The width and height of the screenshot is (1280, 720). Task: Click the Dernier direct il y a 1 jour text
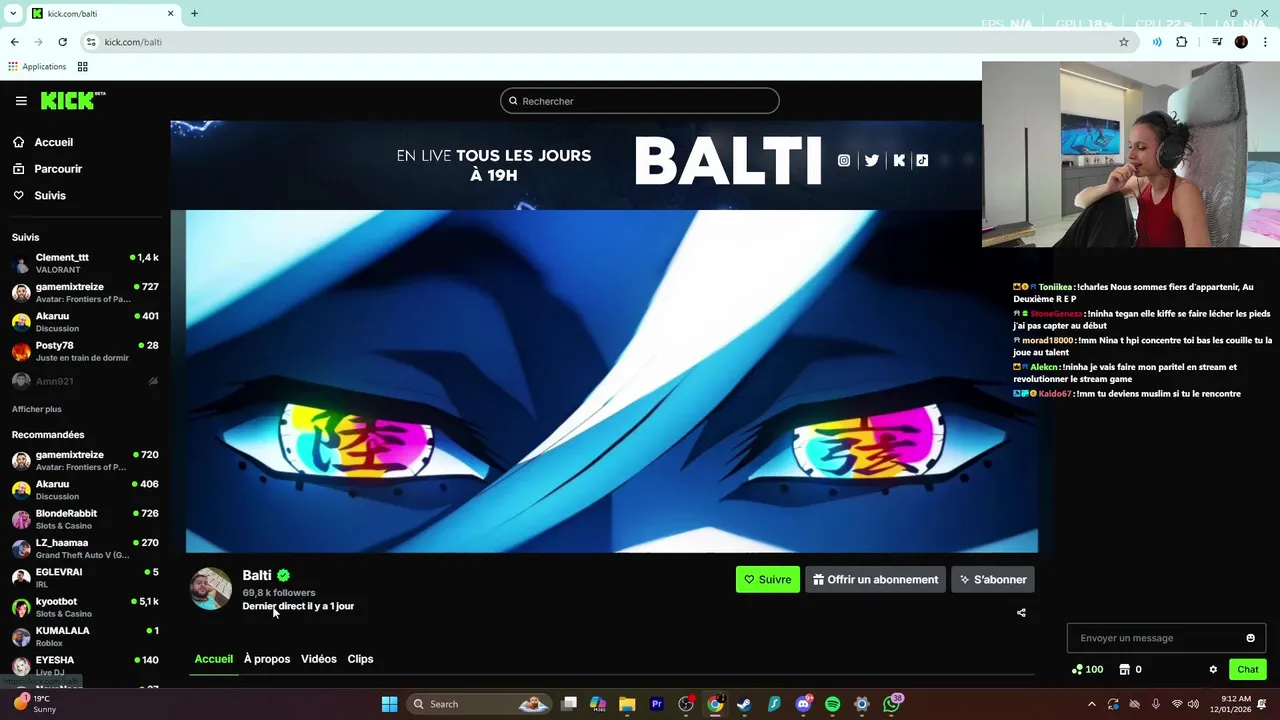pyautogui.click(x=298, y=606)
